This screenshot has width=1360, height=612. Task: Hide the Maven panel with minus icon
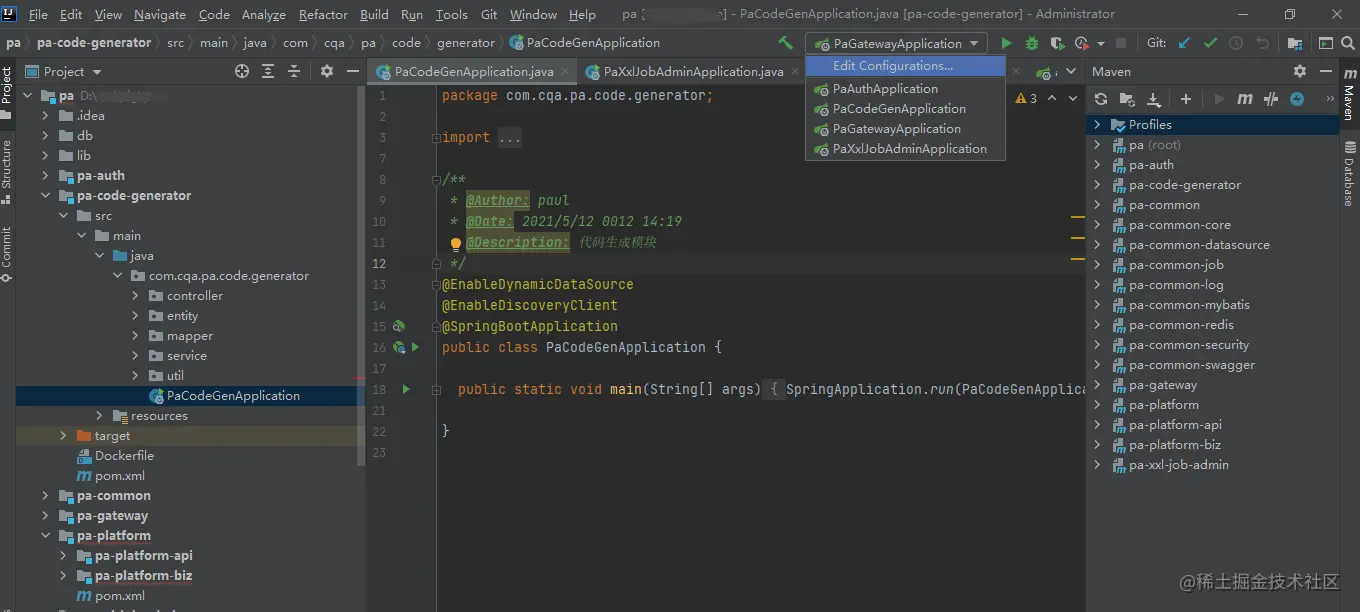pyautogui.click(x=1326, y=71)
